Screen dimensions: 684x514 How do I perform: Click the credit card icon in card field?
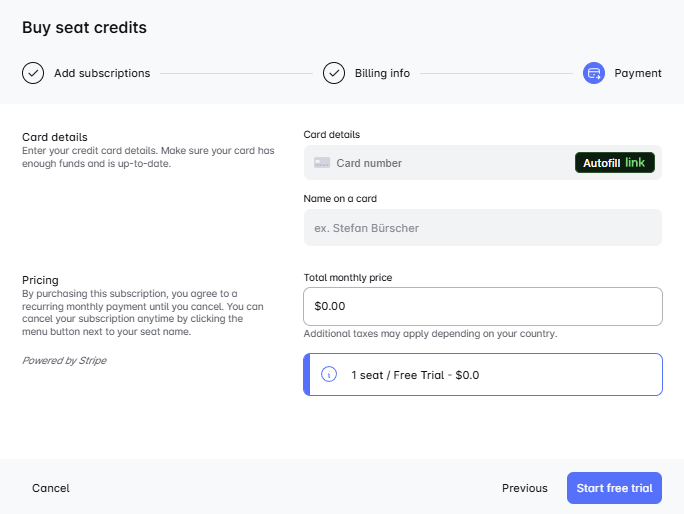322,163
